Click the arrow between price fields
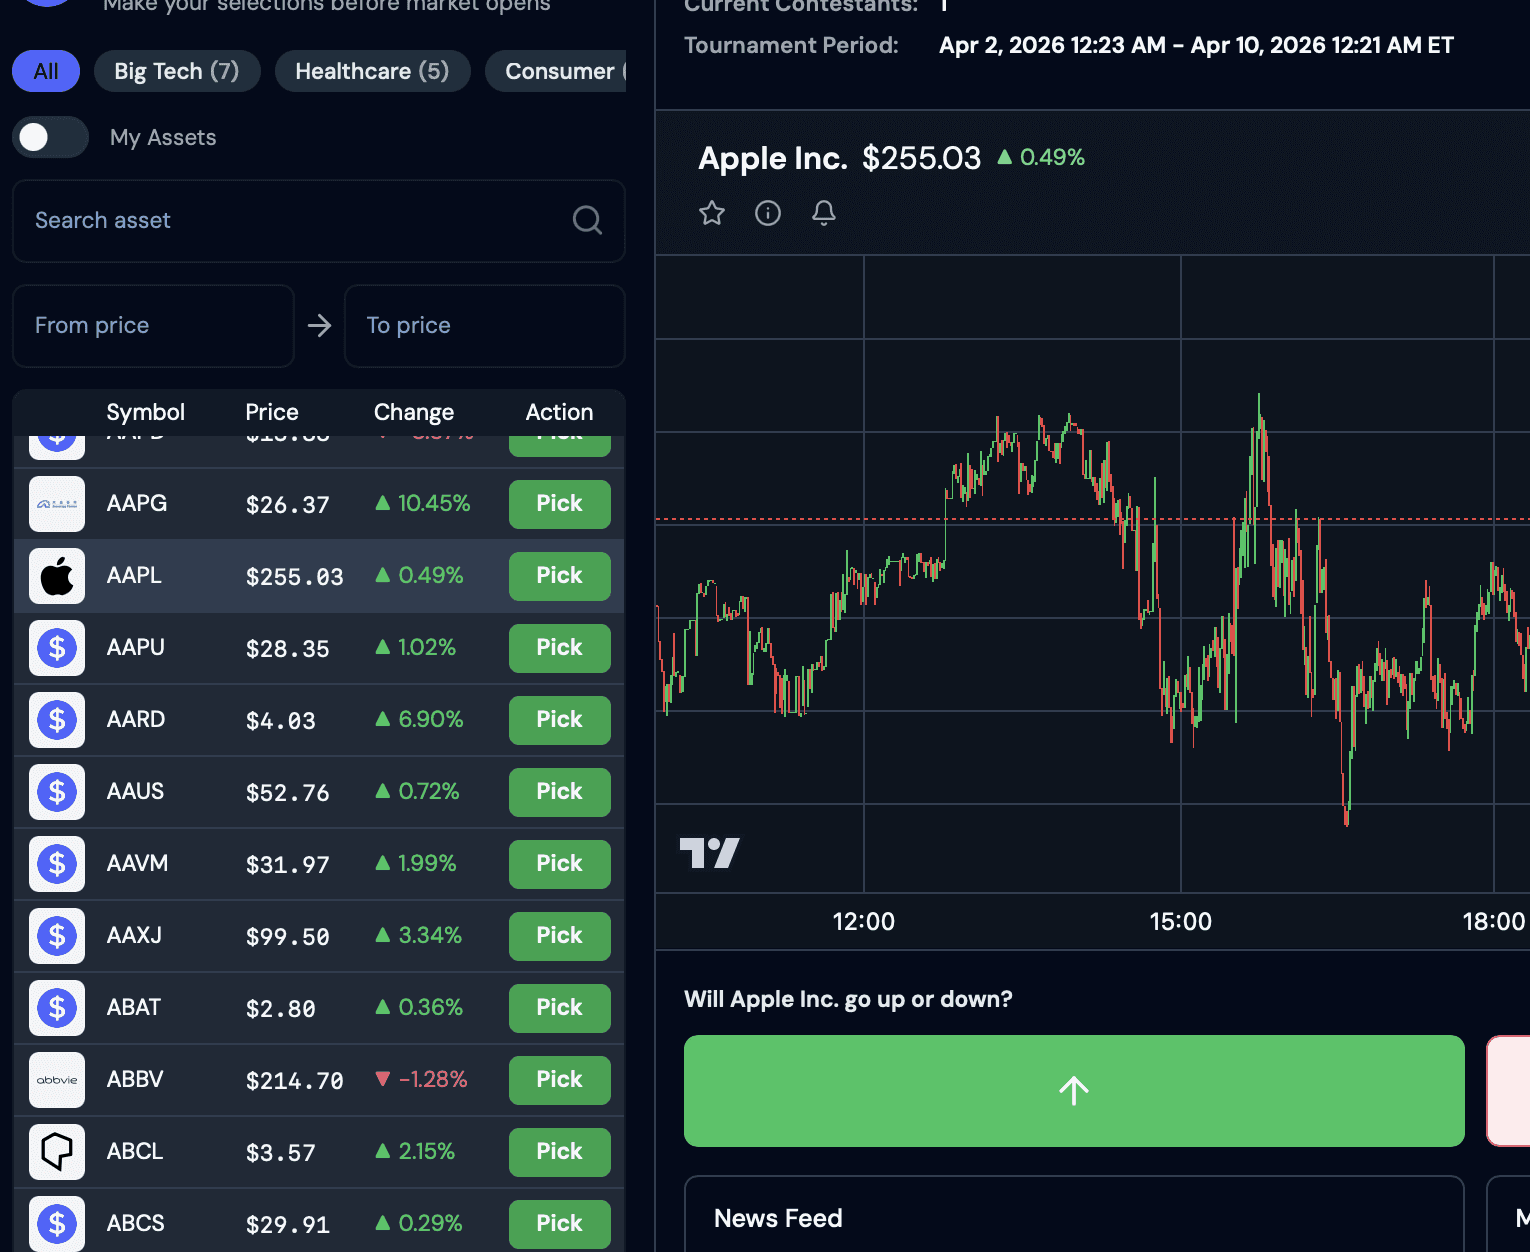 click(319, 326)
